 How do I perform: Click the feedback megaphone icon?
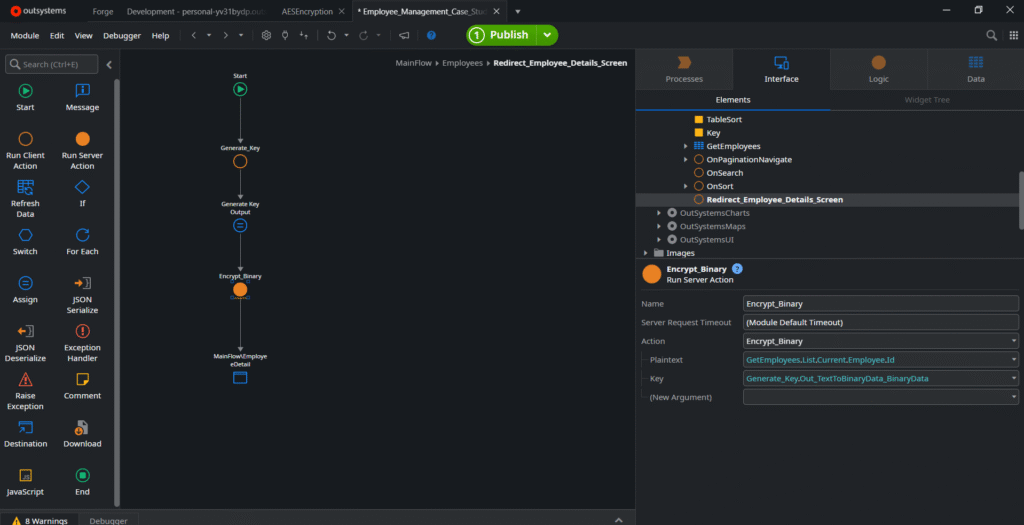tap(404, 35)
